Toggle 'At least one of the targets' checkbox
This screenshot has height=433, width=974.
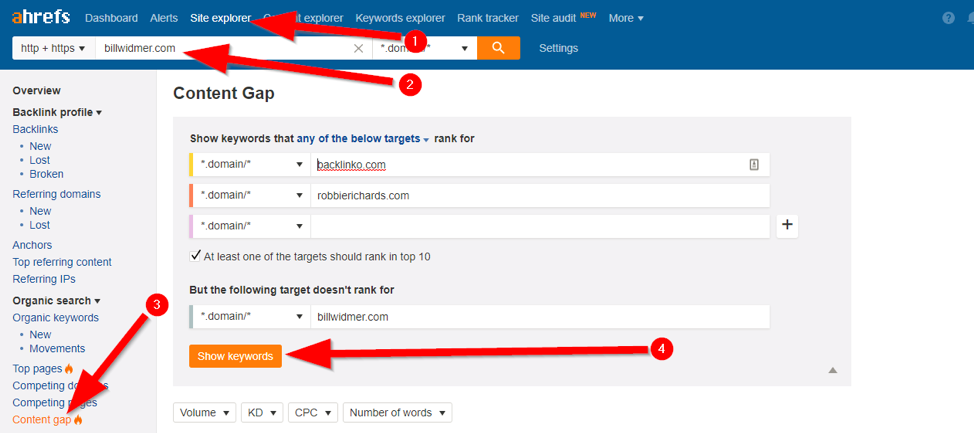(x=196, y=256)
